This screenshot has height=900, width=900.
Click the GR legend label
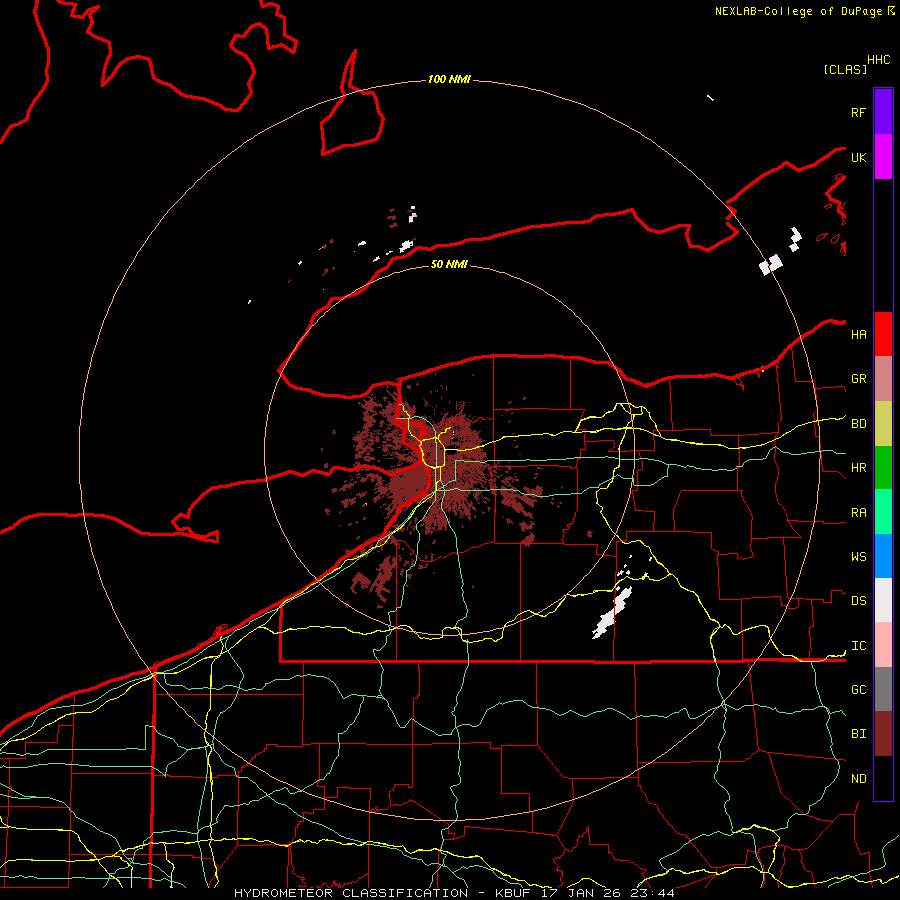859,379
